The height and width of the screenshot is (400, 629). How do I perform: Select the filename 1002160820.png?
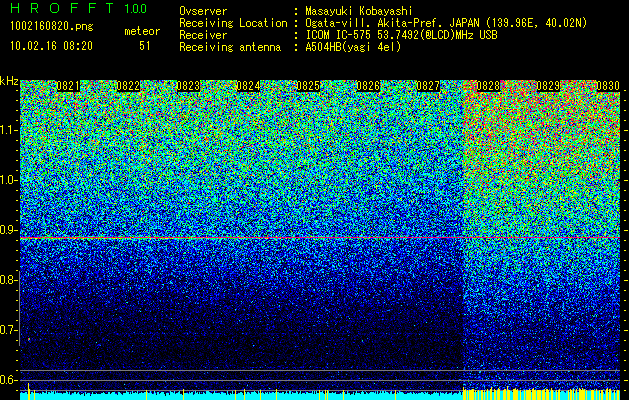(x=52, y=27)
